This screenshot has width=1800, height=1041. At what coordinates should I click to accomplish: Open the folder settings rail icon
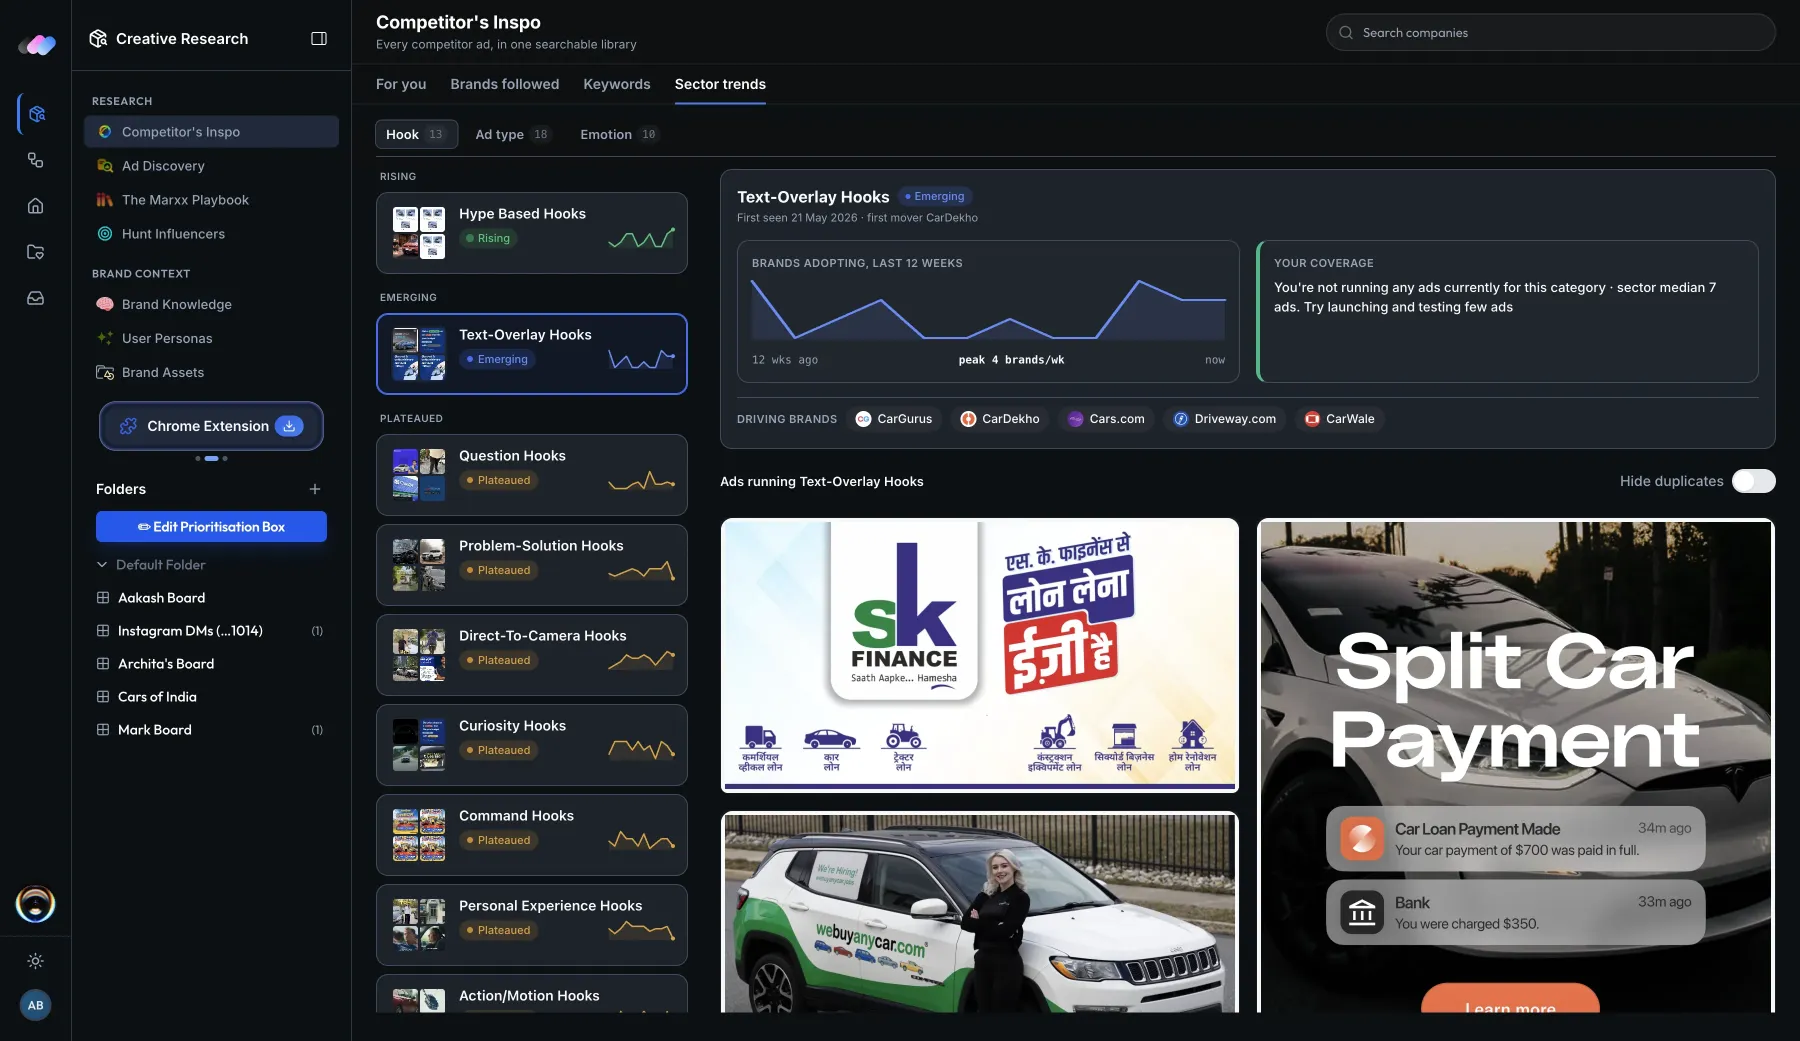coord(36,252)
